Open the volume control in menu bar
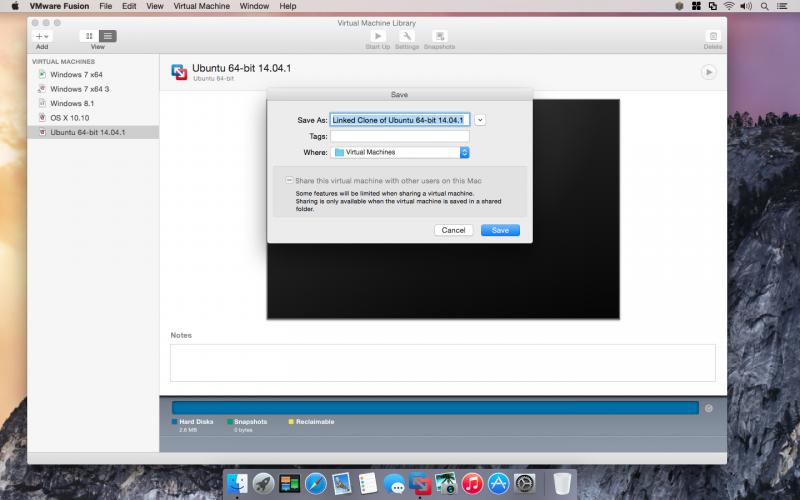800x500 pixels. coord(746,6)
